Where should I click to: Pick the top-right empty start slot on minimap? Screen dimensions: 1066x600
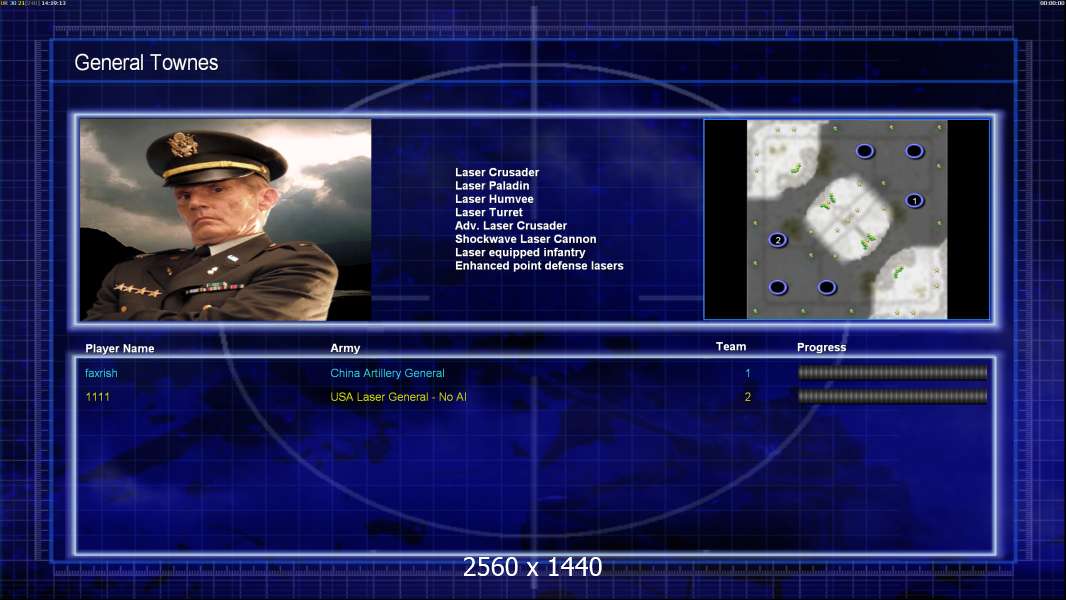click(914, 151)
